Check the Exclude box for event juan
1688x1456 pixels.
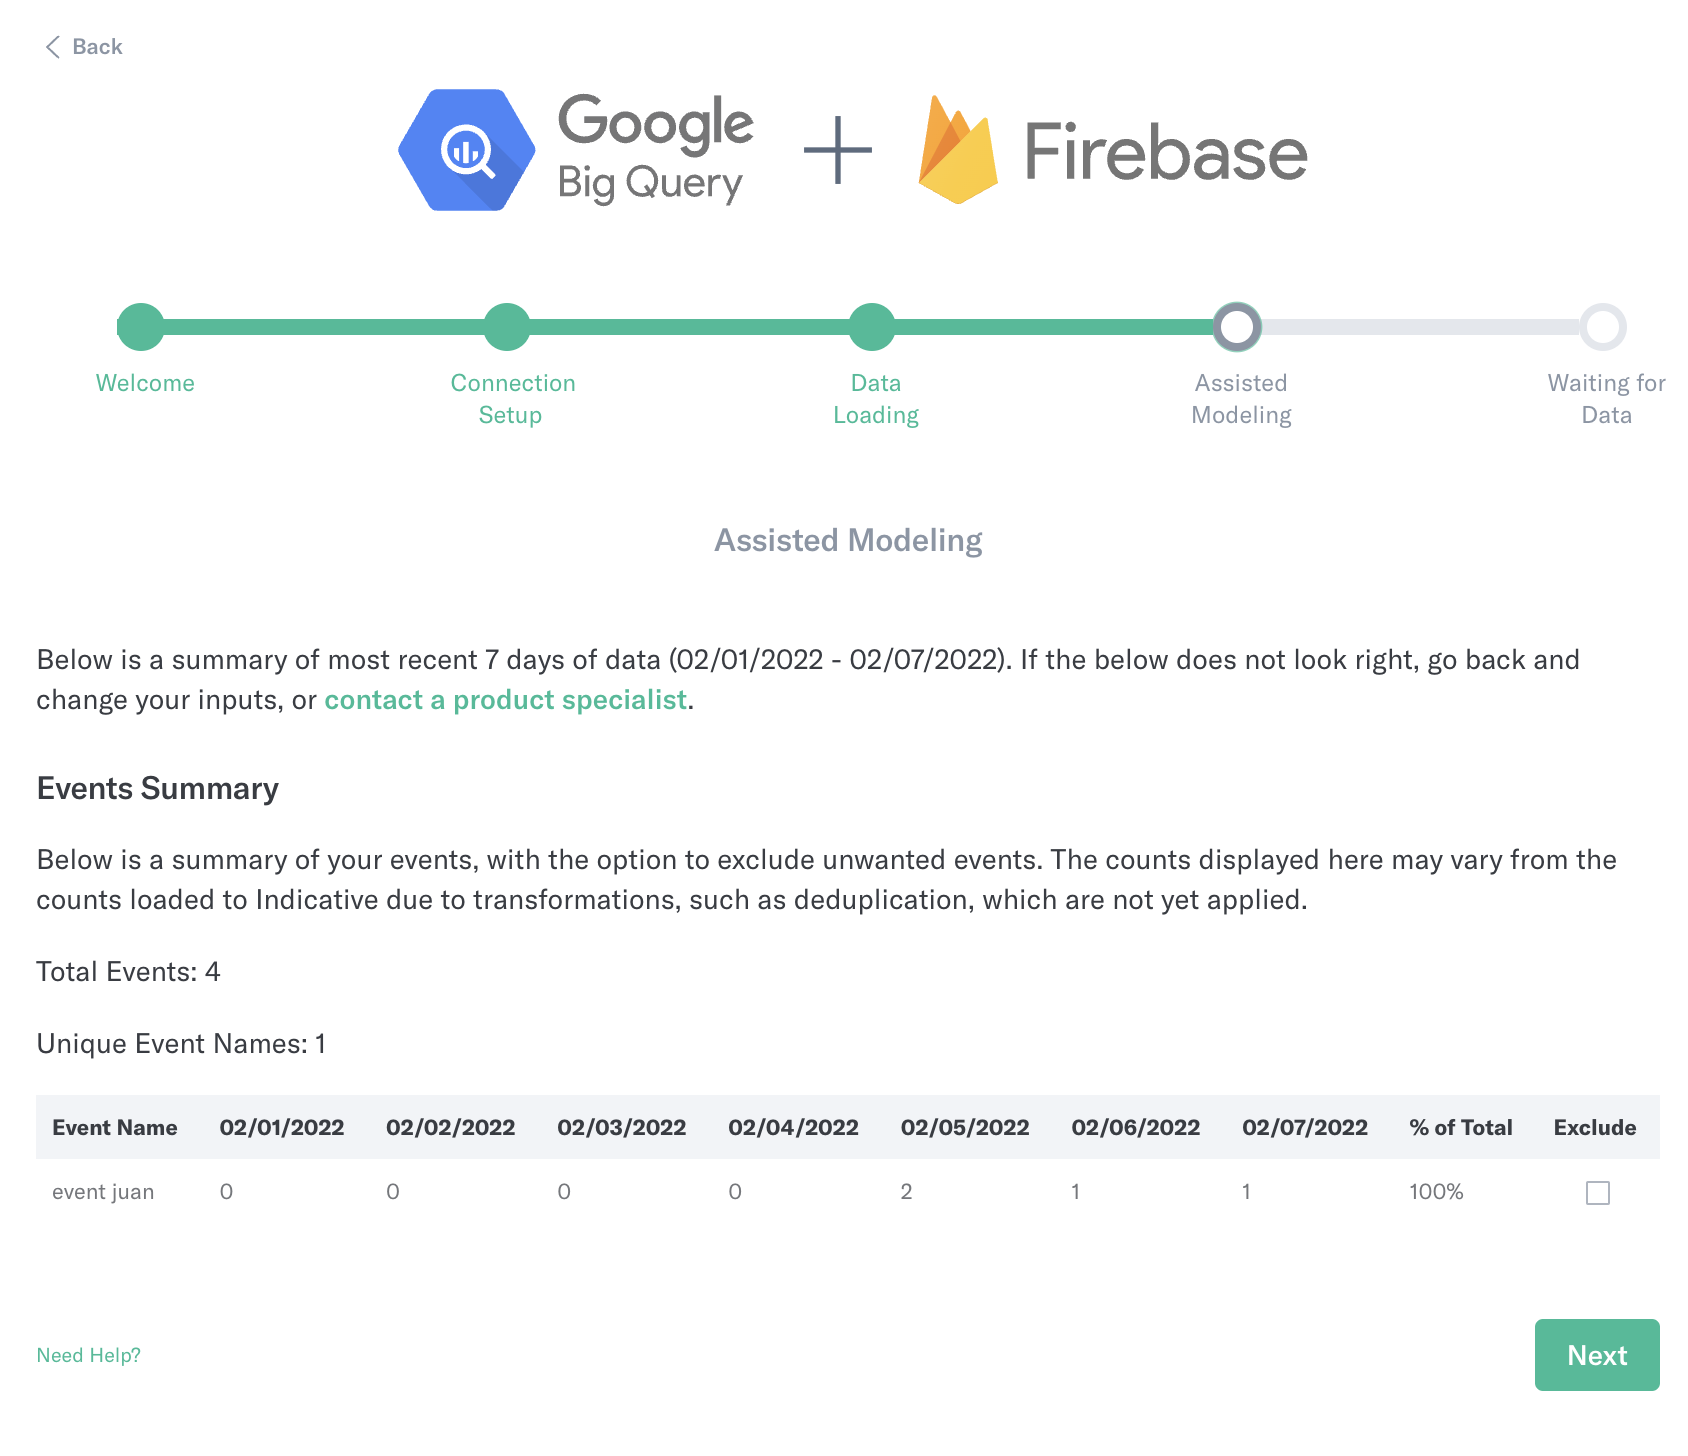(1598, 1193)
